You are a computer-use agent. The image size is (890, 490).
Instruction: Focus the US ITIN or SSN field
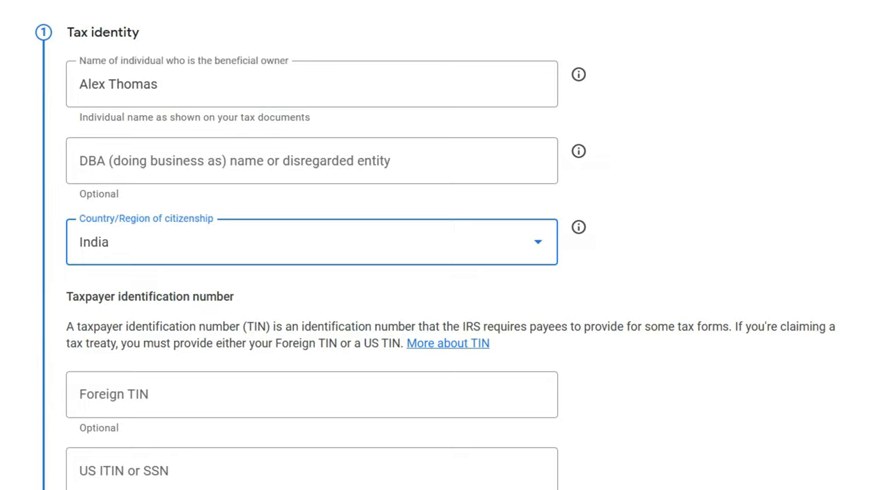(x=312, y=469)
